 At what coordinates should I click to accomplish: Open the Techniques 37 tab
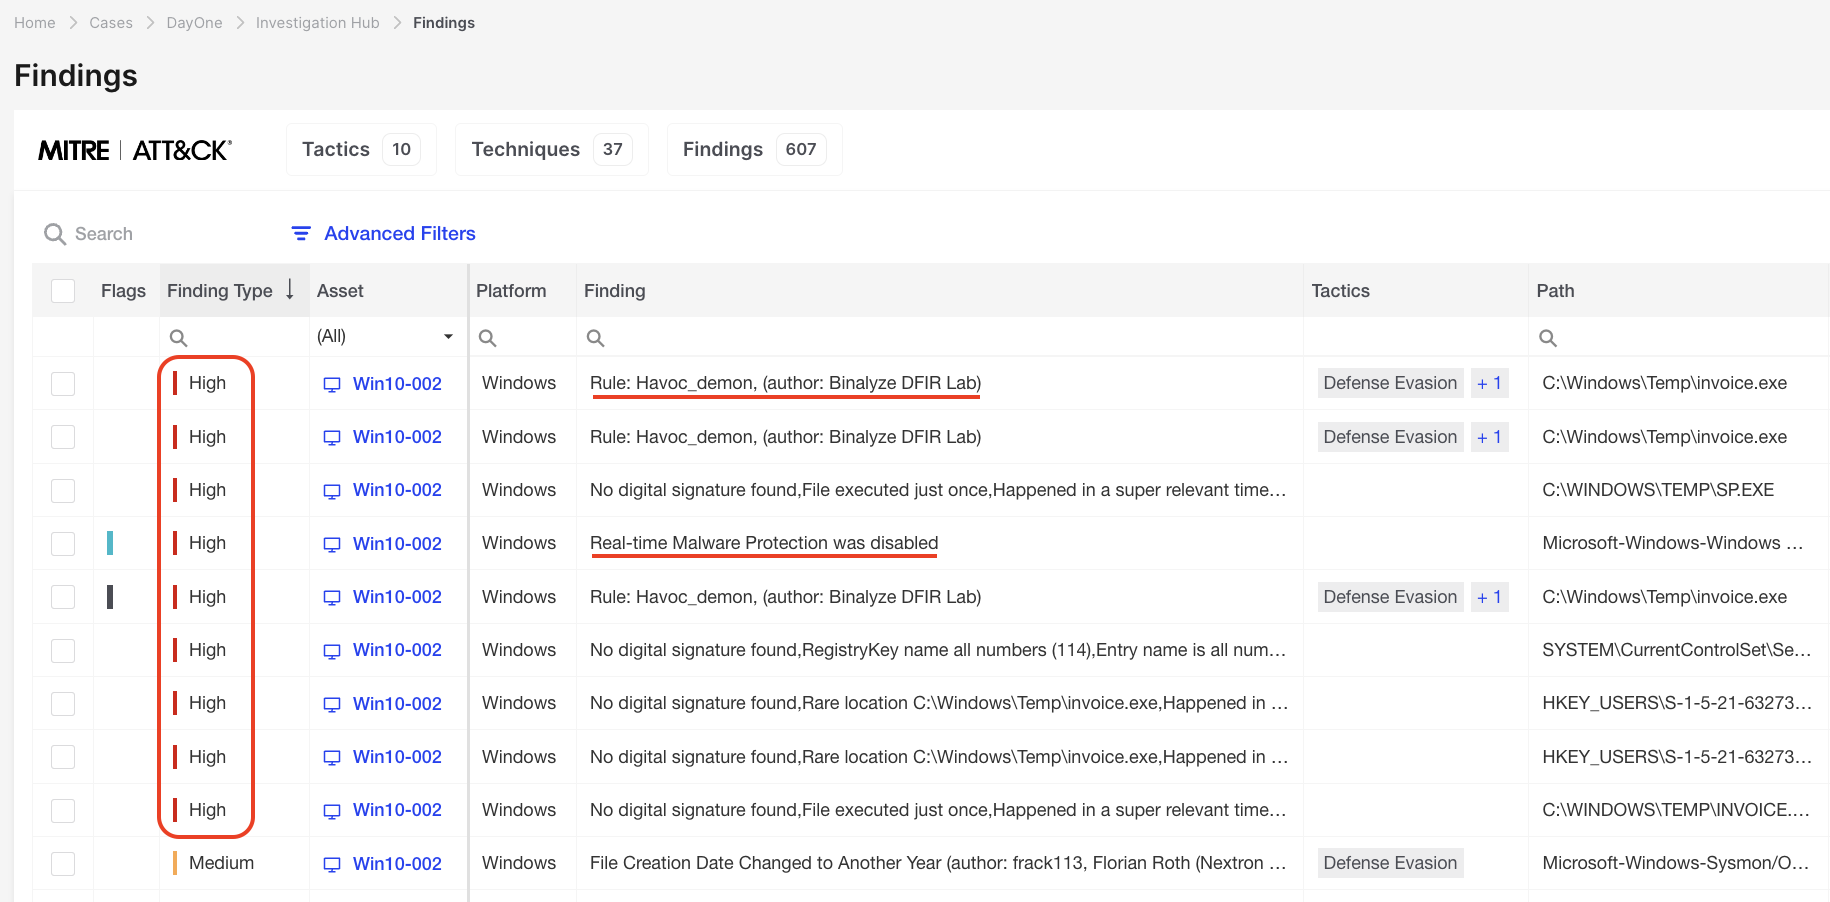point(551,149)
